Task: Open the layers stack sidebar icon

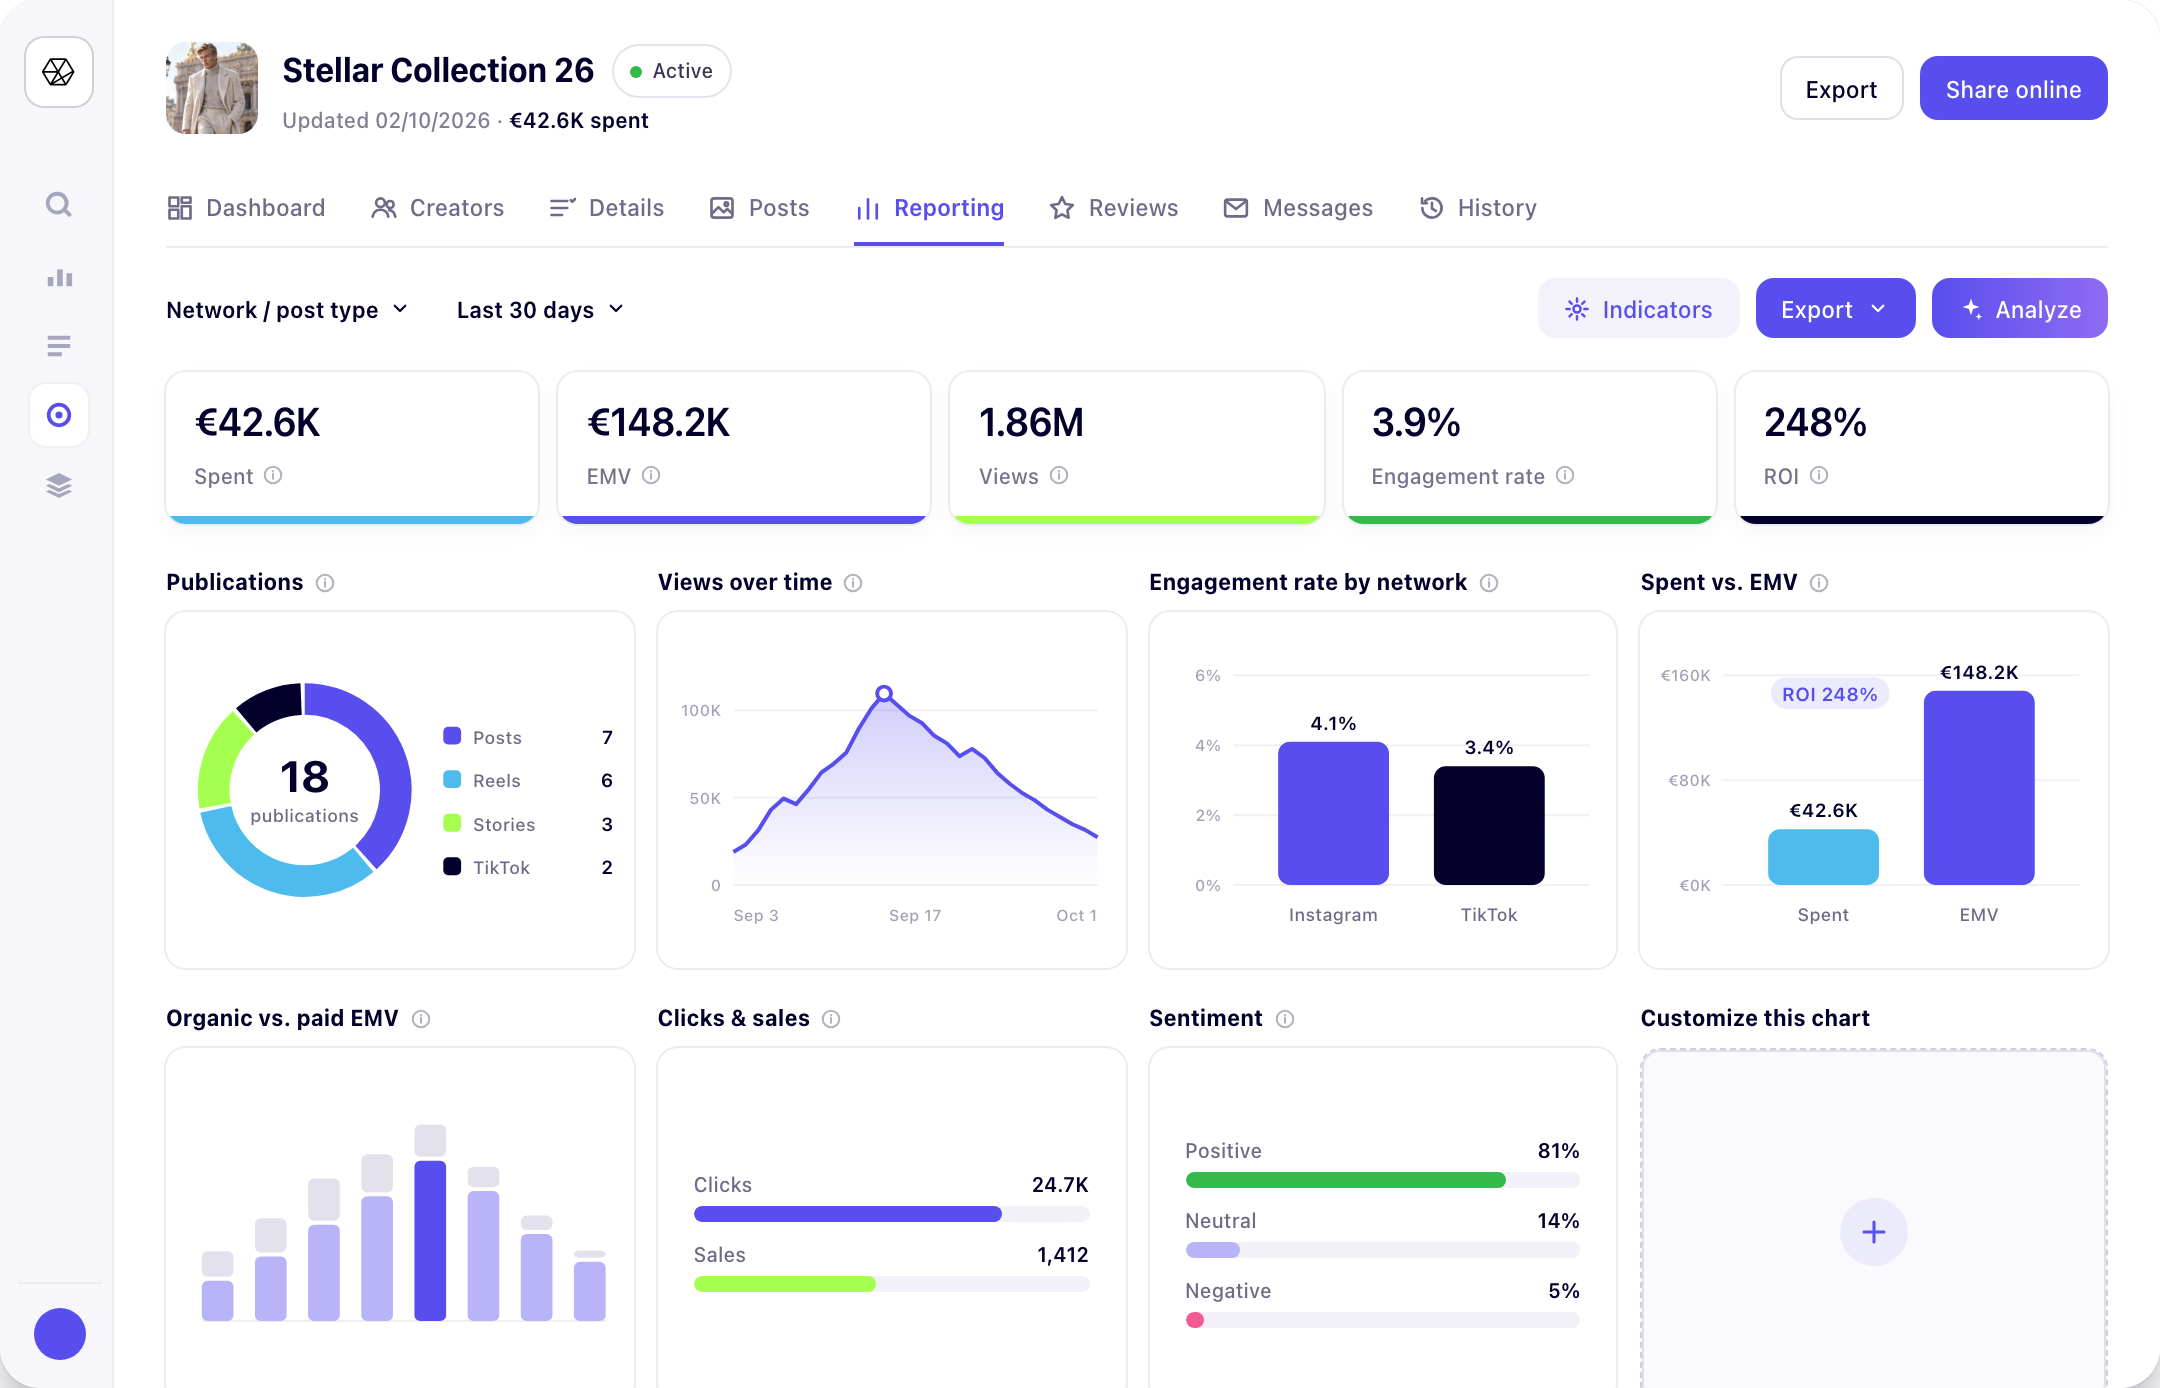Action: click(59, 486)
